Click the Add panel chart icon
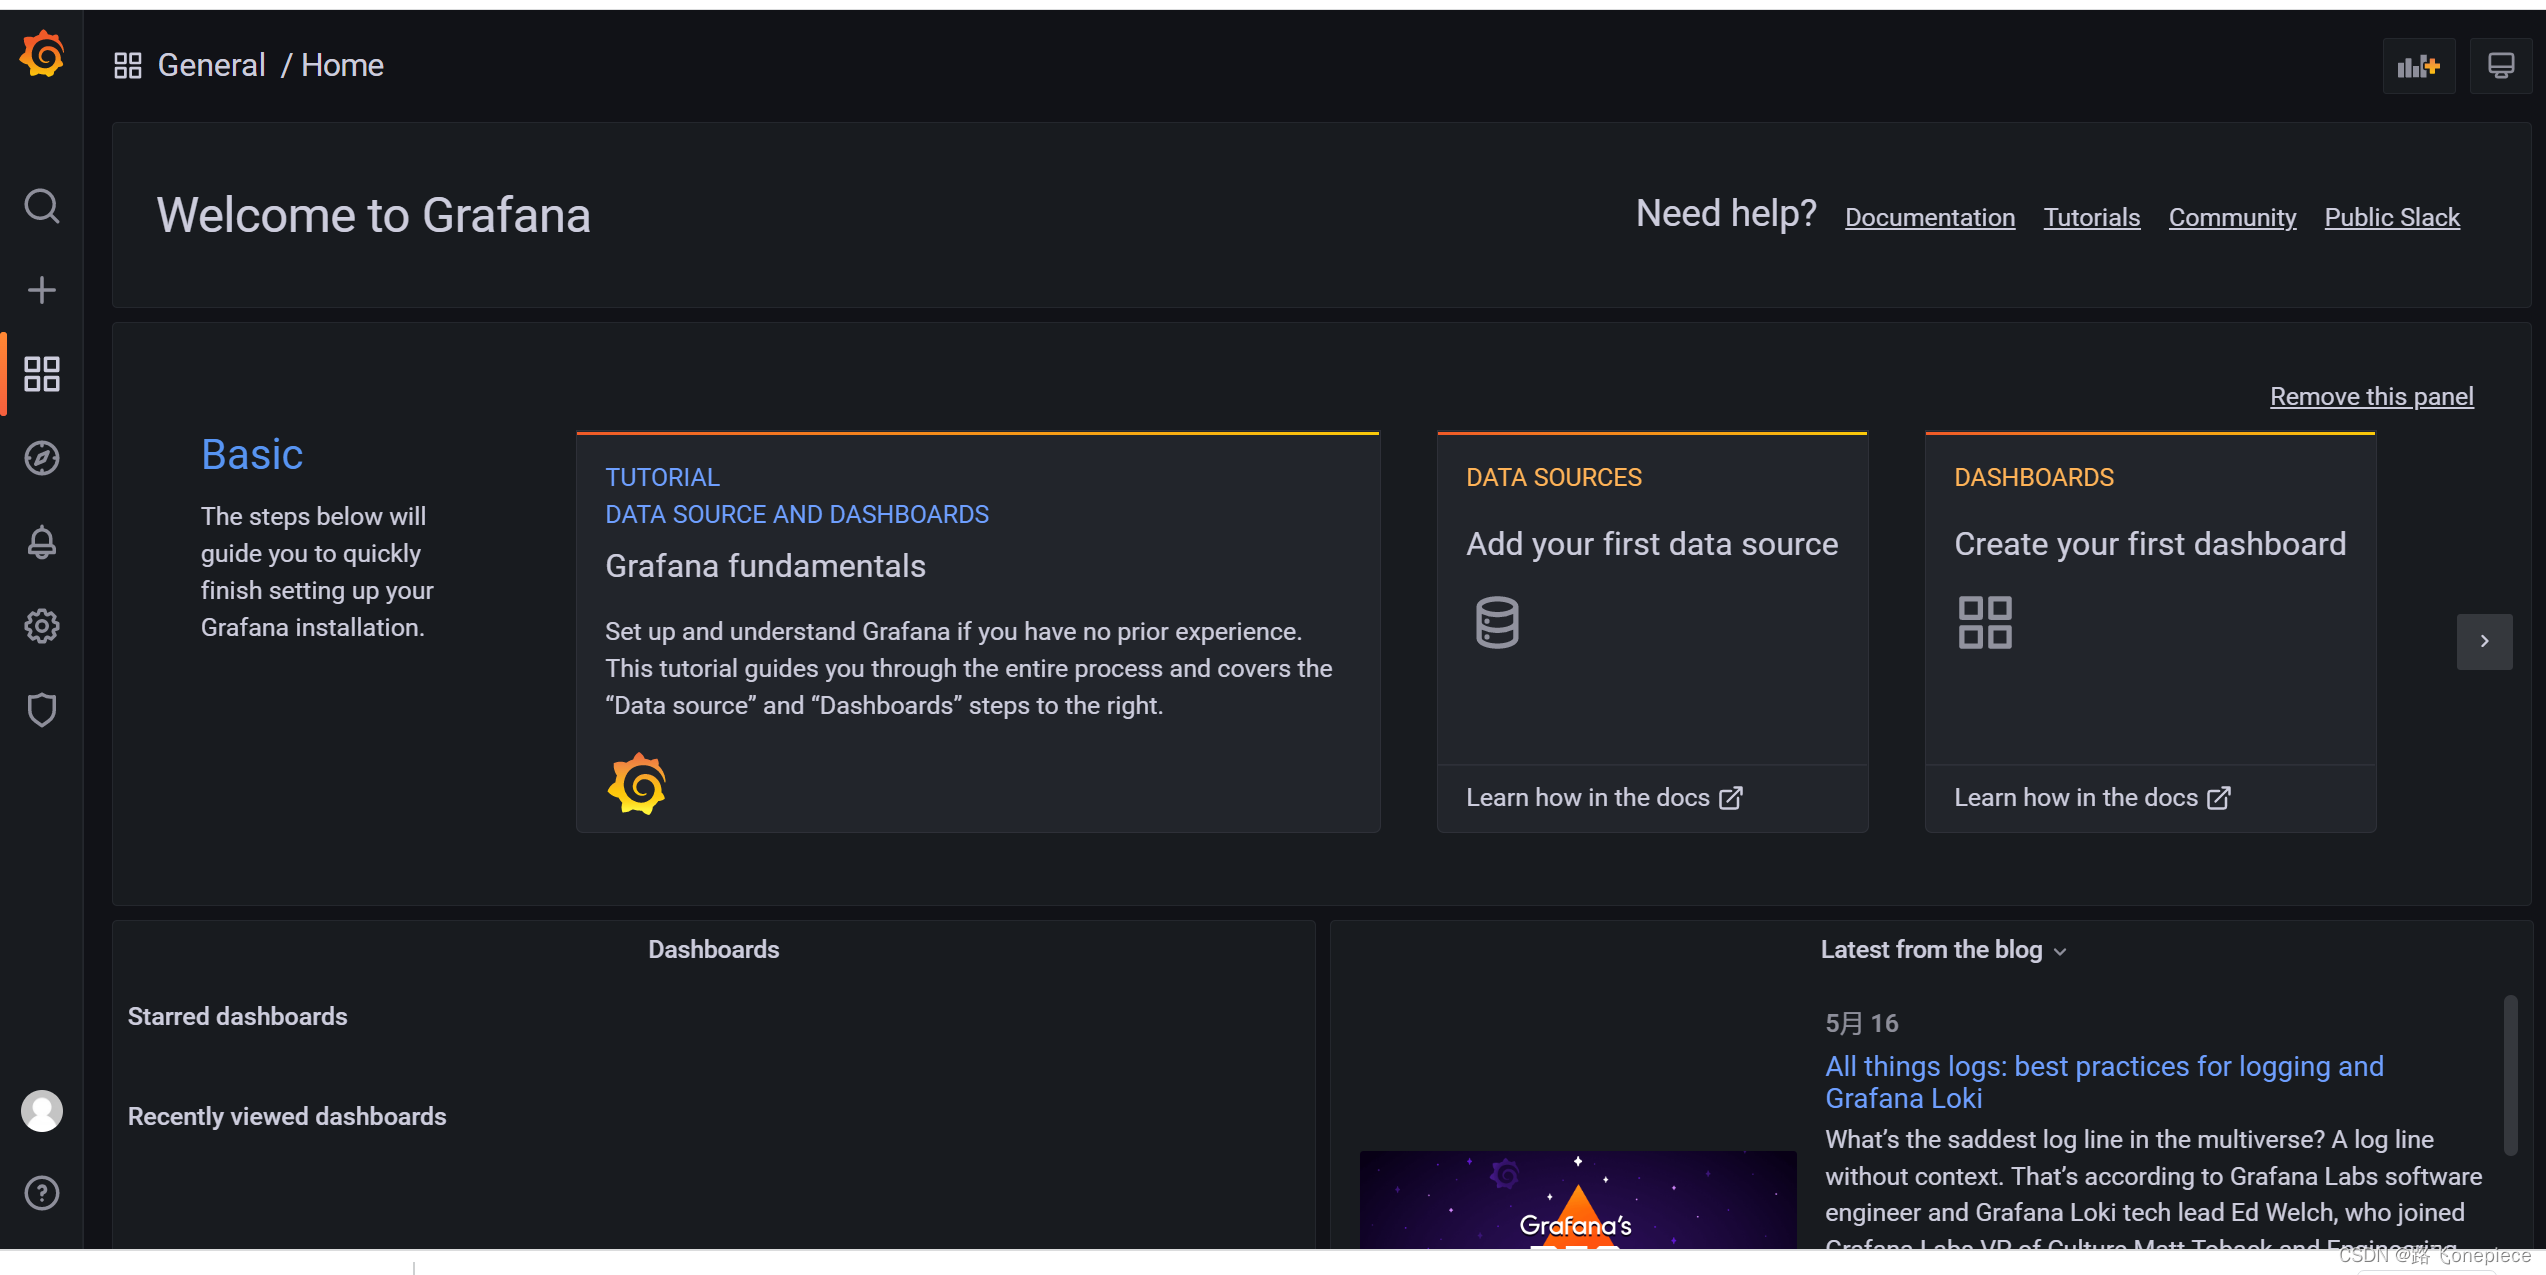The height and width of the screenshot is (1275, 2546). click(x=2418, y=66)
